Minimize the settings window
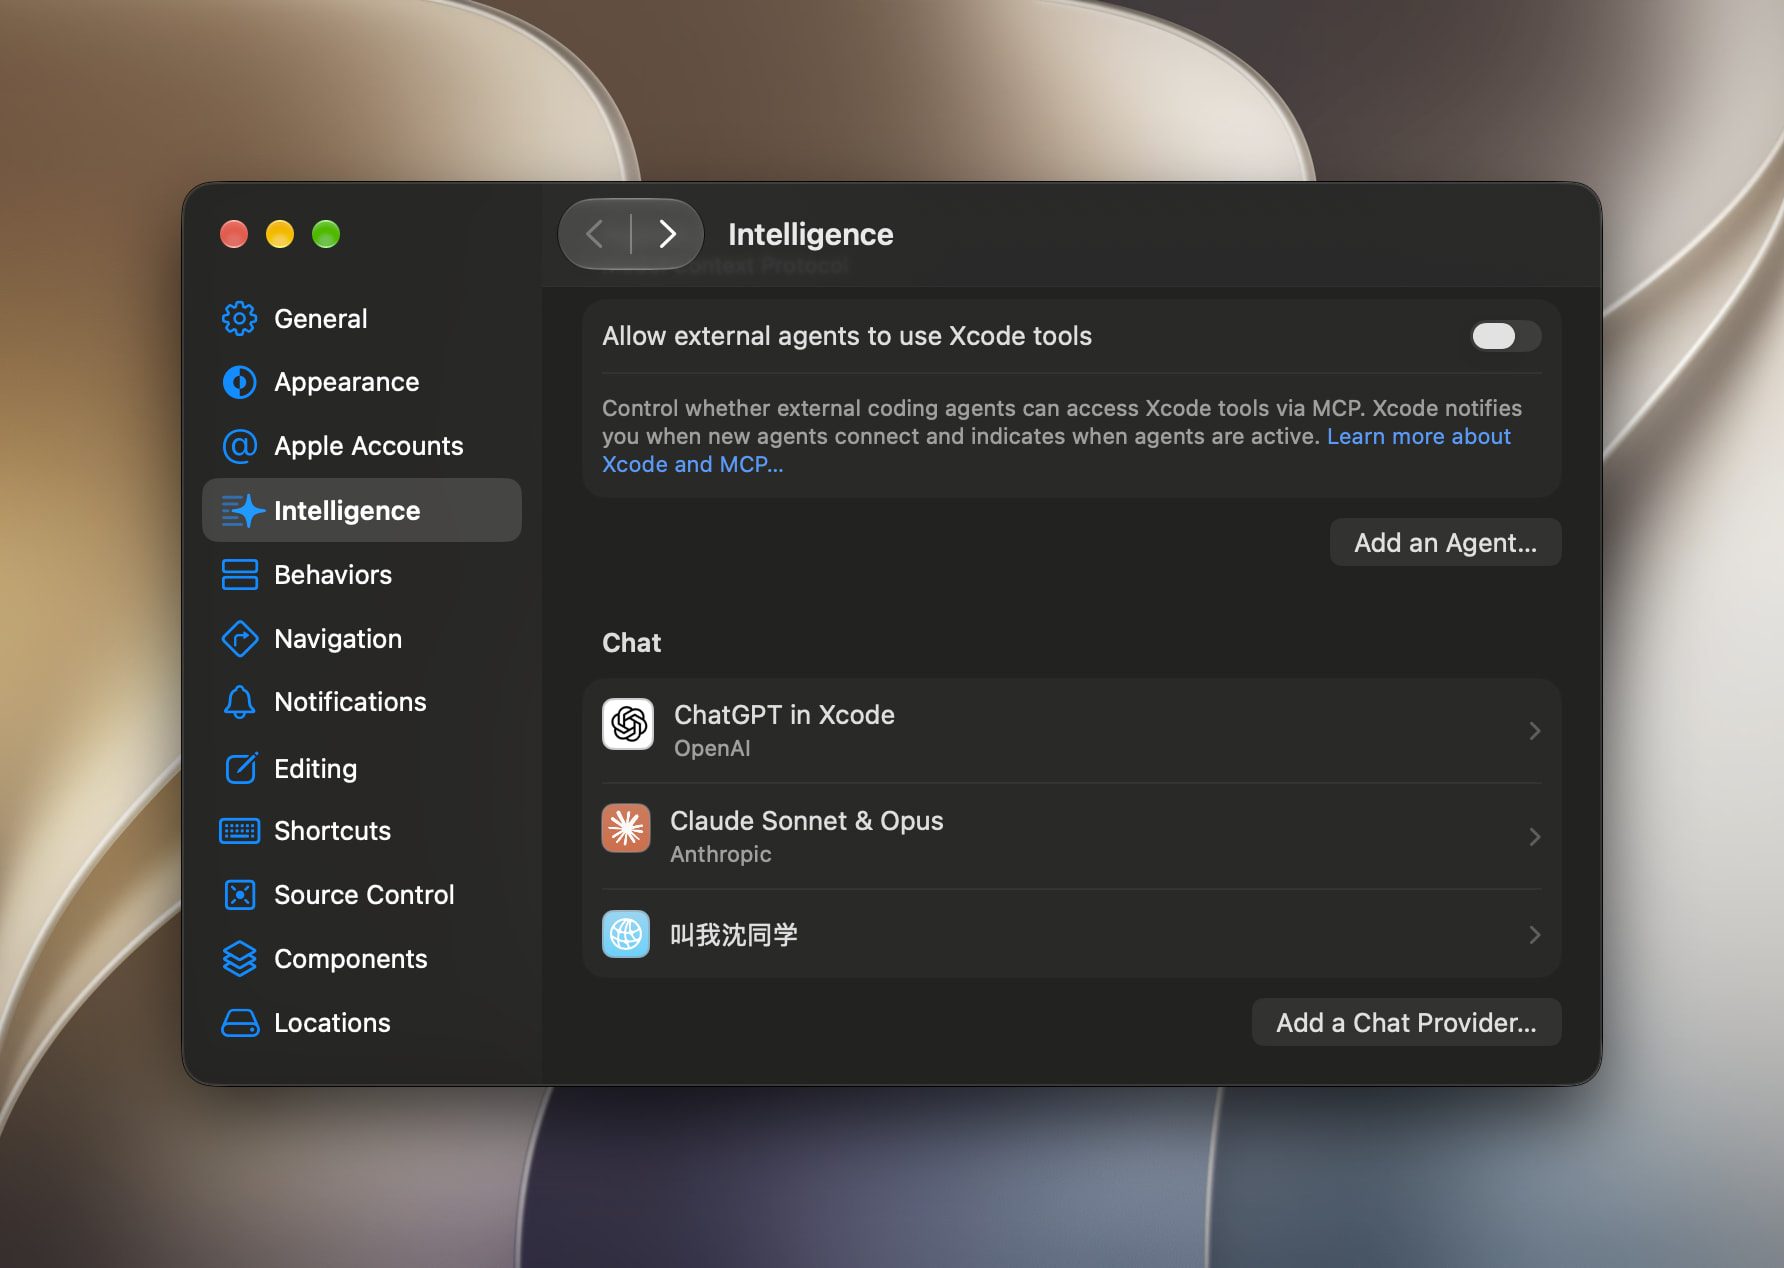1784x1268 pixels. click(280, 234)
